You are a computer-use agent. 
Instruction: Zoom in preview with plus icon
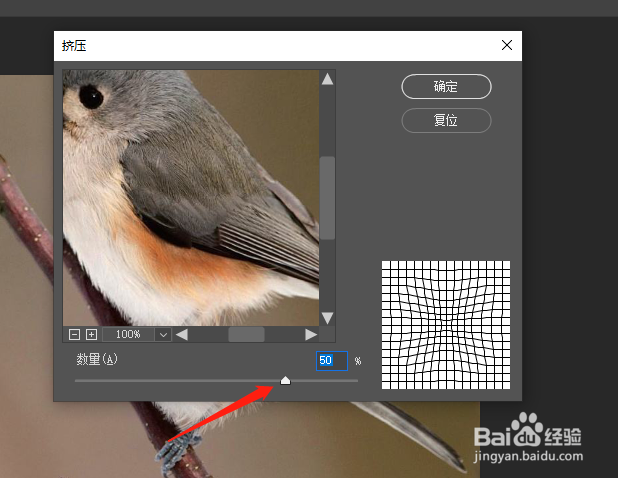pos(91,335)
